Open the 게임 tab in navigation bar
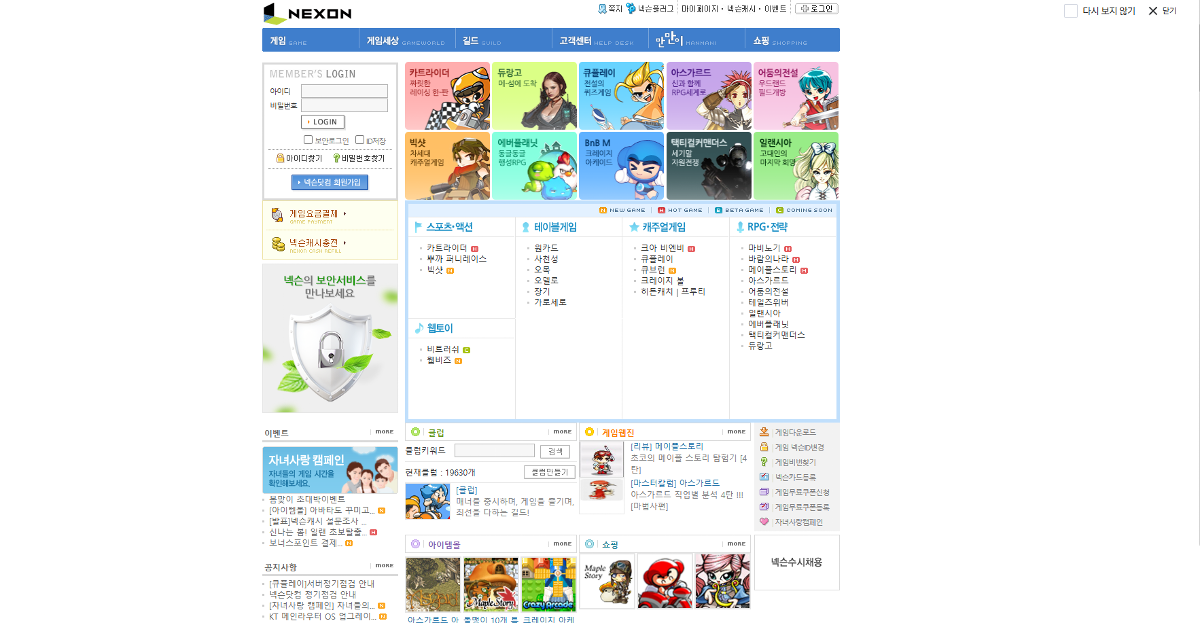 [279, 41]
